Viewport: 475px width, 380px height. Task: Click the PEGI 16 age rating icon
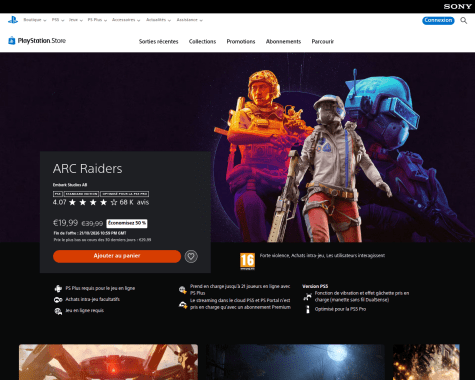(x=247, y=261)
